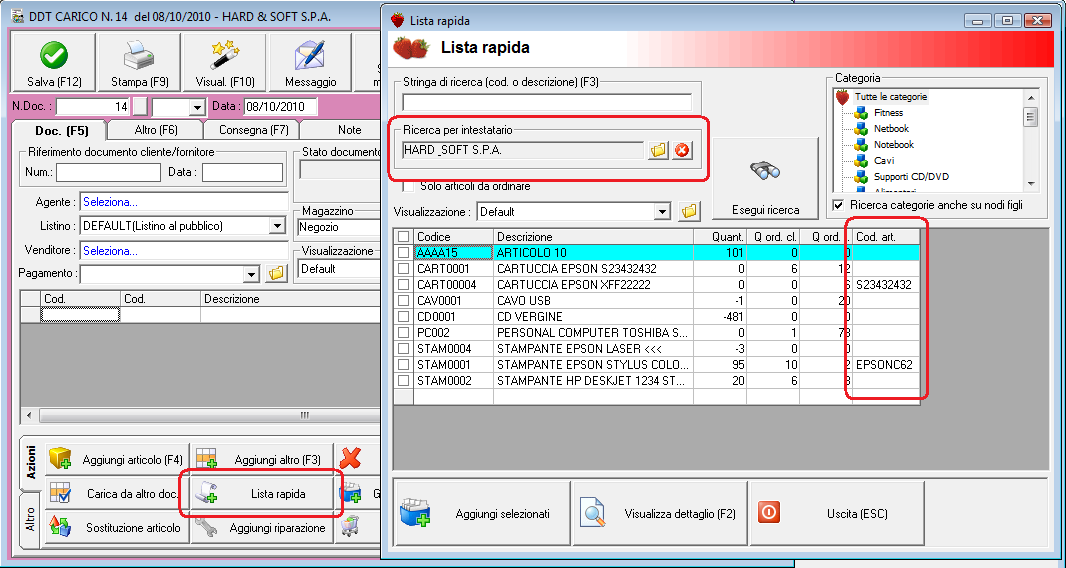Click Stampa (F9) printer button
The height and width of the screenshot is (568, 1066).
coord(140,63)
